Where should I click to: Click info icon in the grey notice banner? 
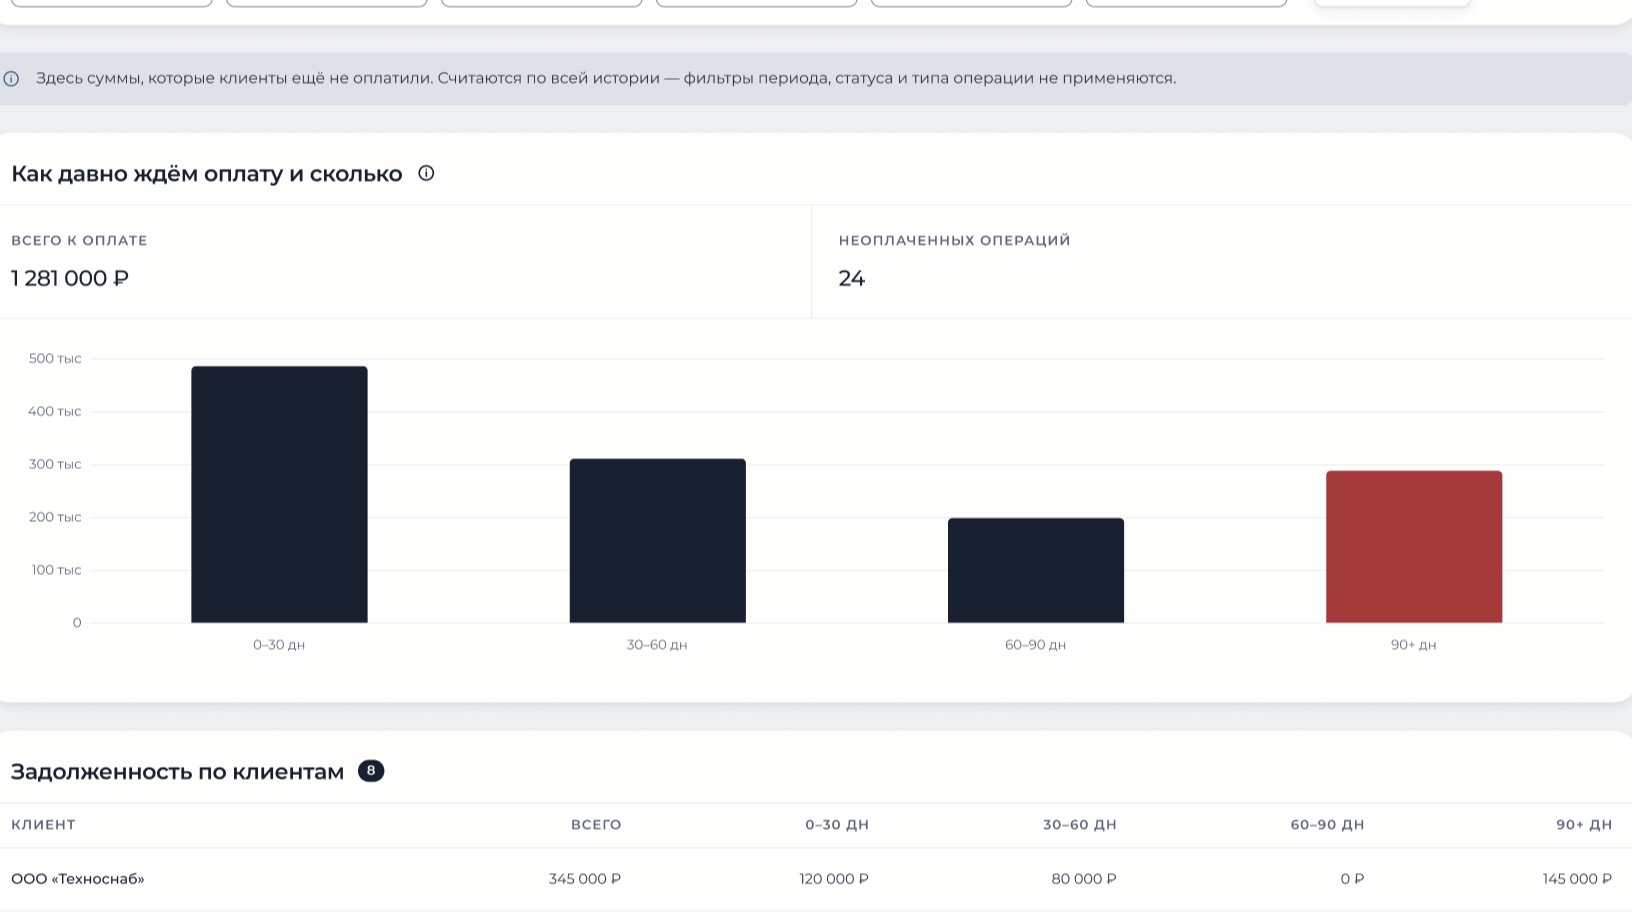click(11, 79)
